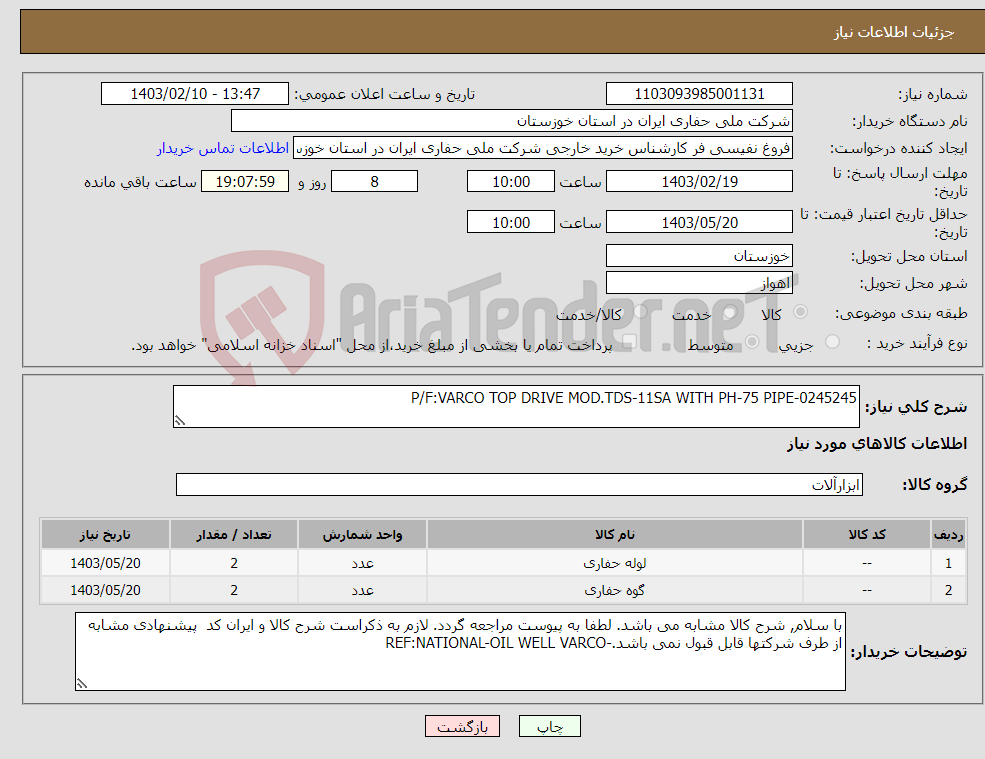The height and width of the screenshot is (759, 985).
Task: Click the days remaining field showing 8
Action: point(374,182)
